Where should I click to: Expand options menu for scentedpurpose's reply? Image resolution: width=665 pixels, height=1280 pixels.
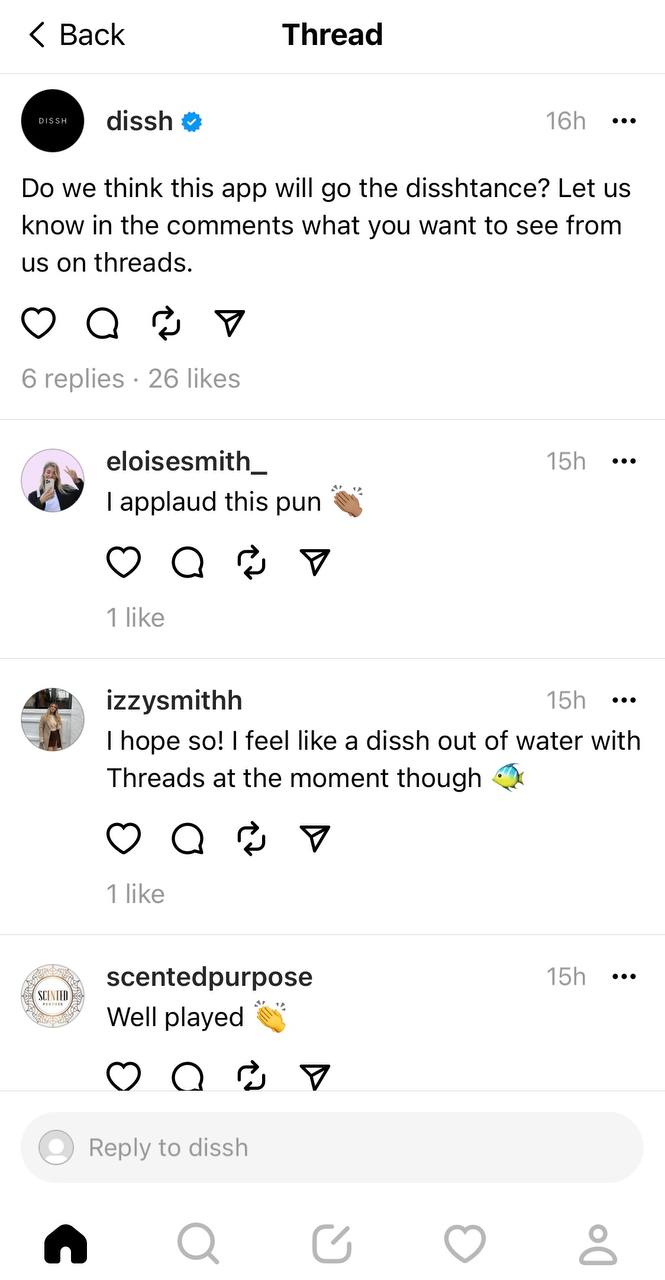(623, 977)
